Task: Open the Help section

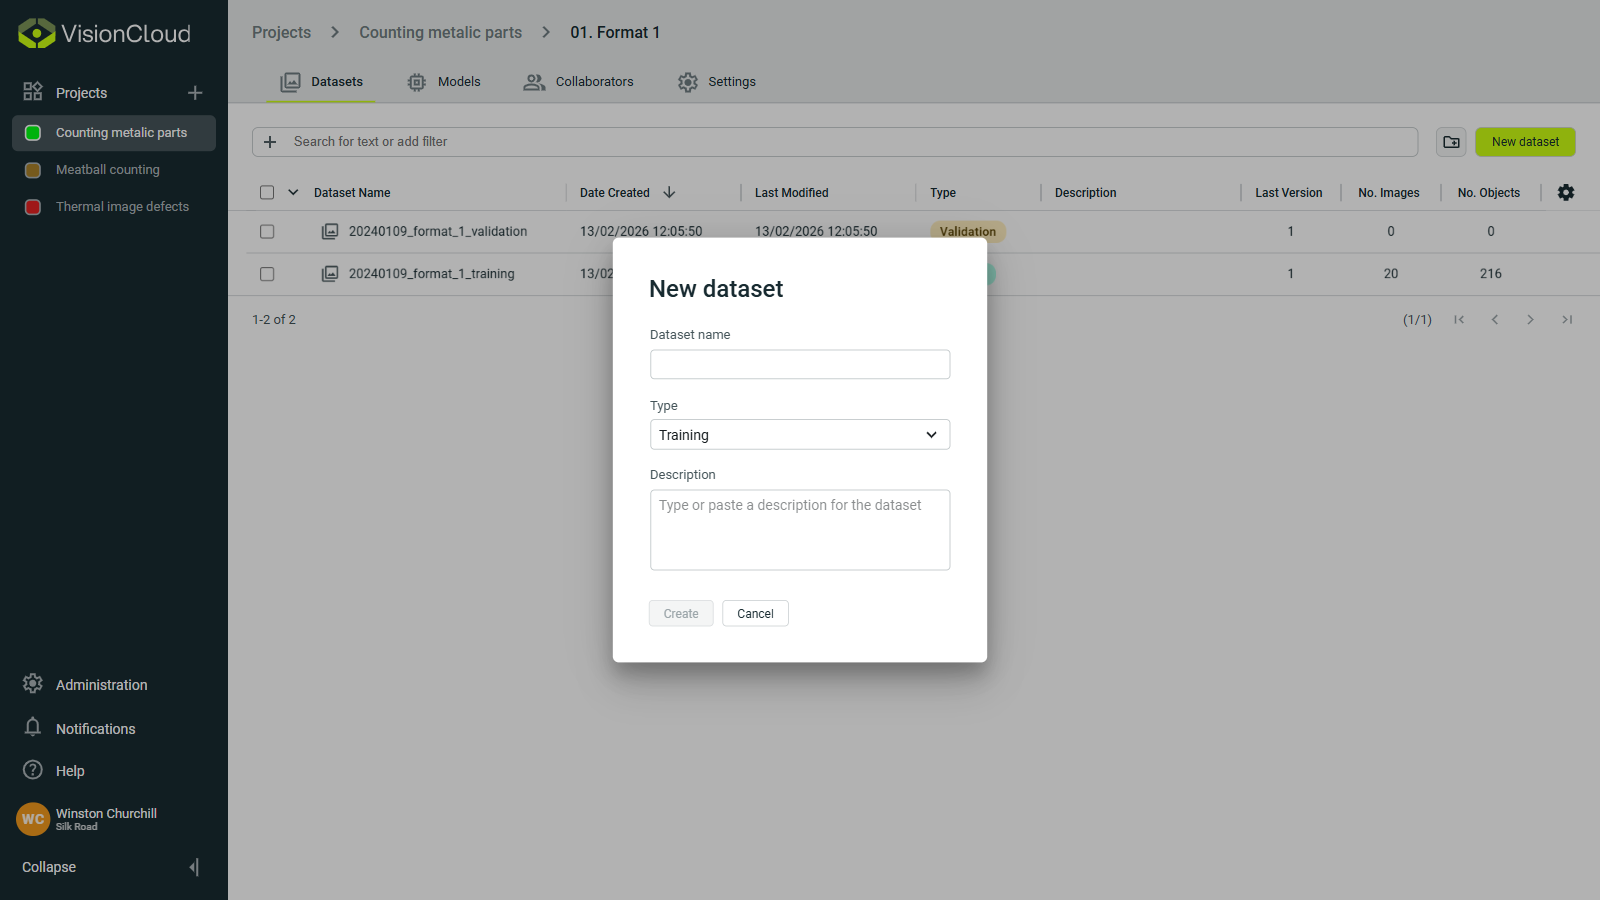Action: tap(33, 770)
